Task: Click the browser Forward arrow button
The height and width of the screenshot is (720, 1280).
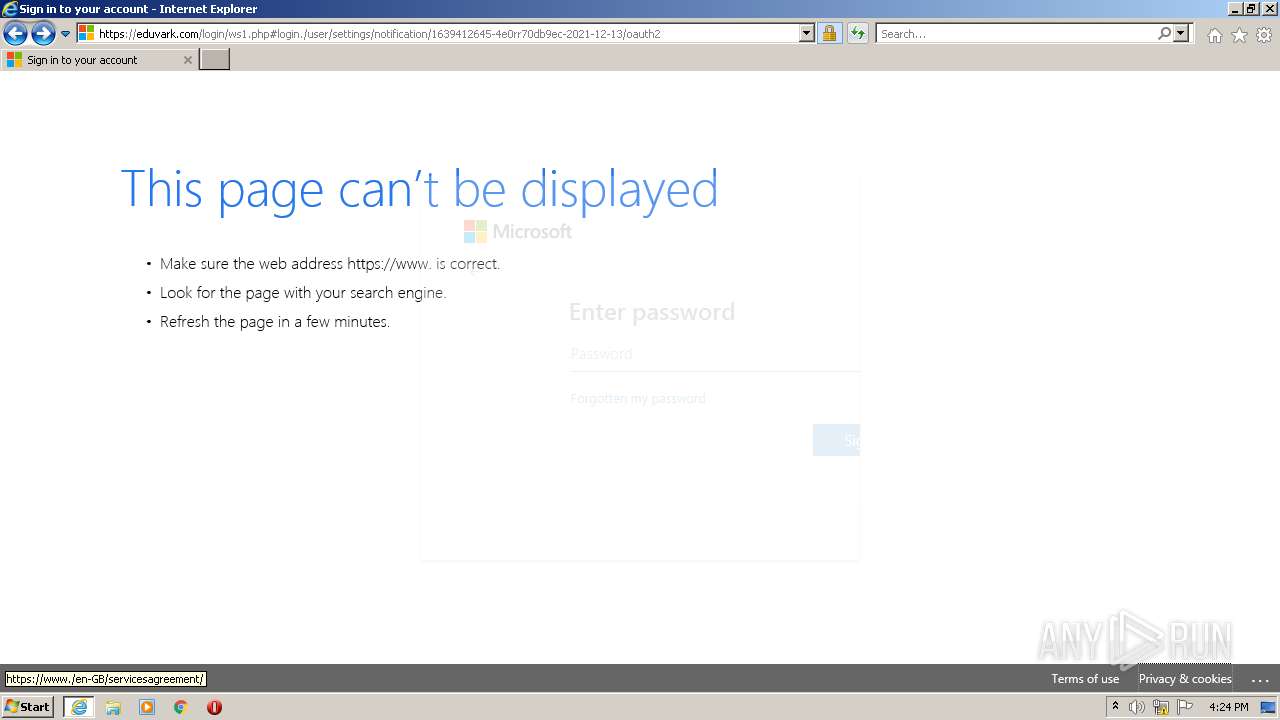Action: tap(43, 34)
